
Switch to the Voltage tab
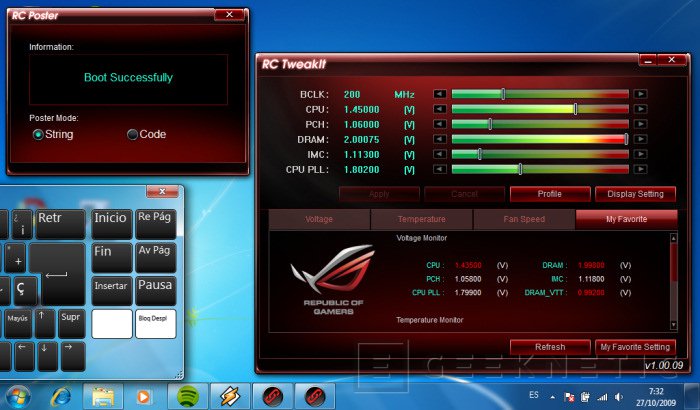tap(319, 219)
